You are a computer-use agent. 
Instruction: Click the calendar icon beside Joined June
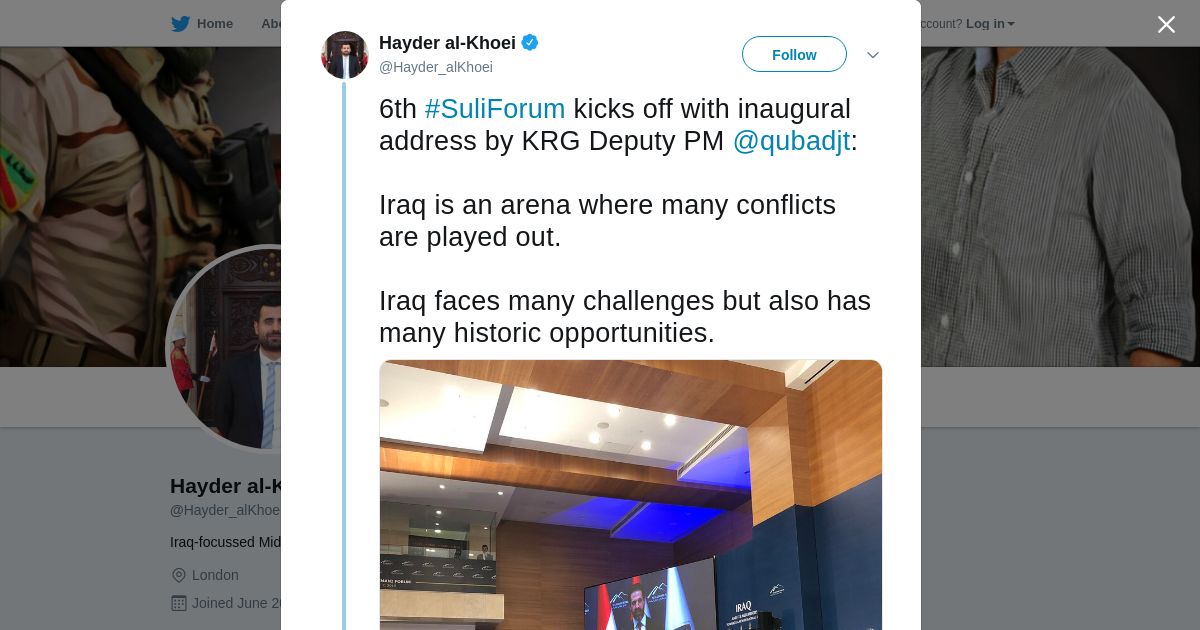click(179, 603)
